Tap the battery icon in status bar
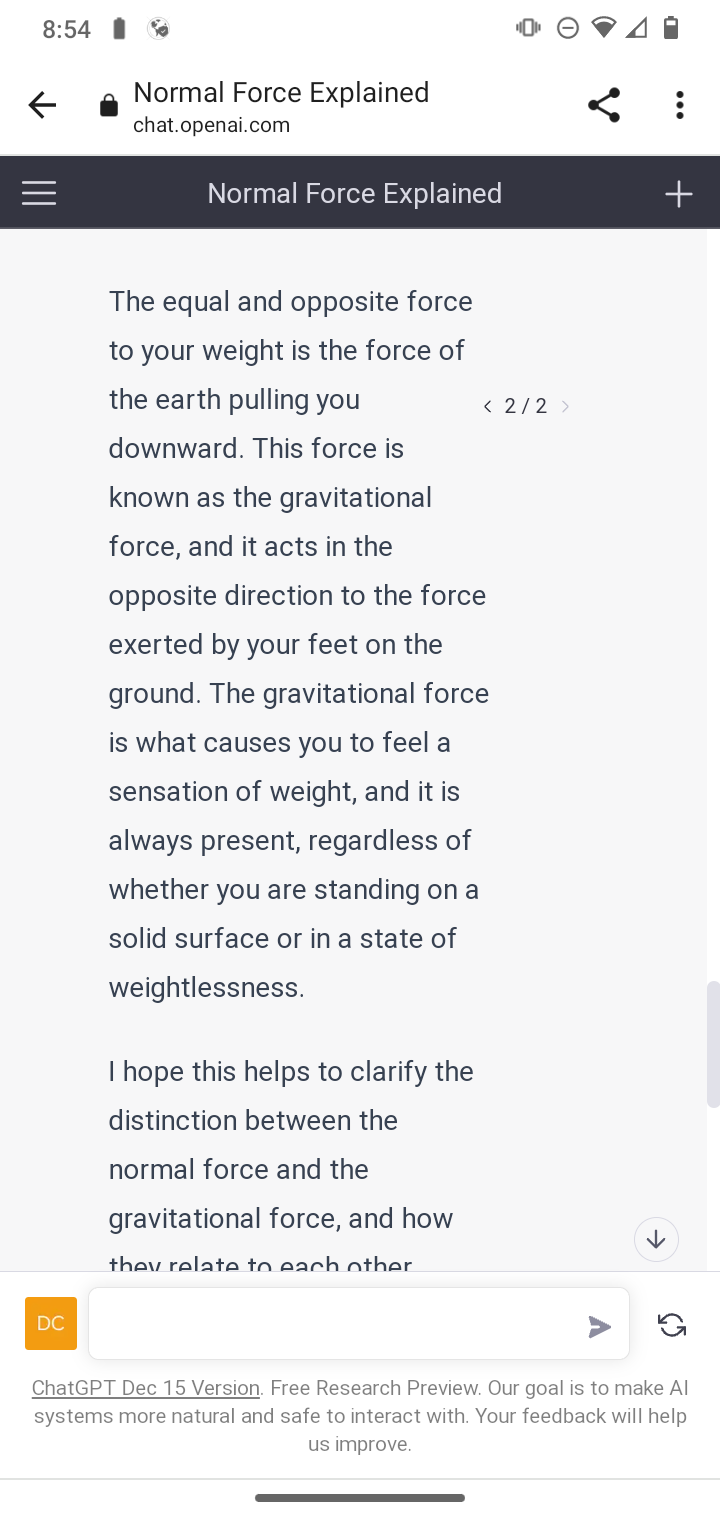720x1520 pixels. [671, 28]
